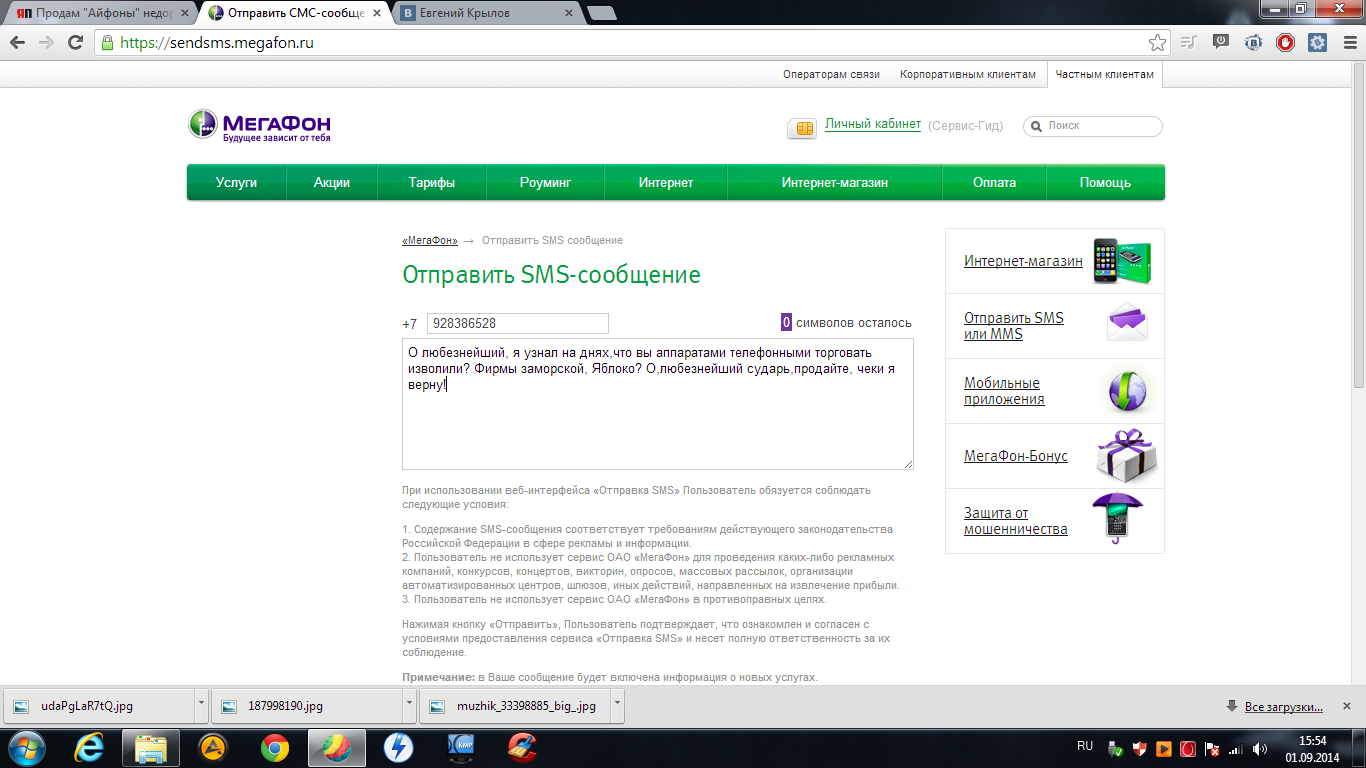Viewport: 1366px width, 768px height.
Task: Select the Операторам связи tab
Action: coord(831,75)
